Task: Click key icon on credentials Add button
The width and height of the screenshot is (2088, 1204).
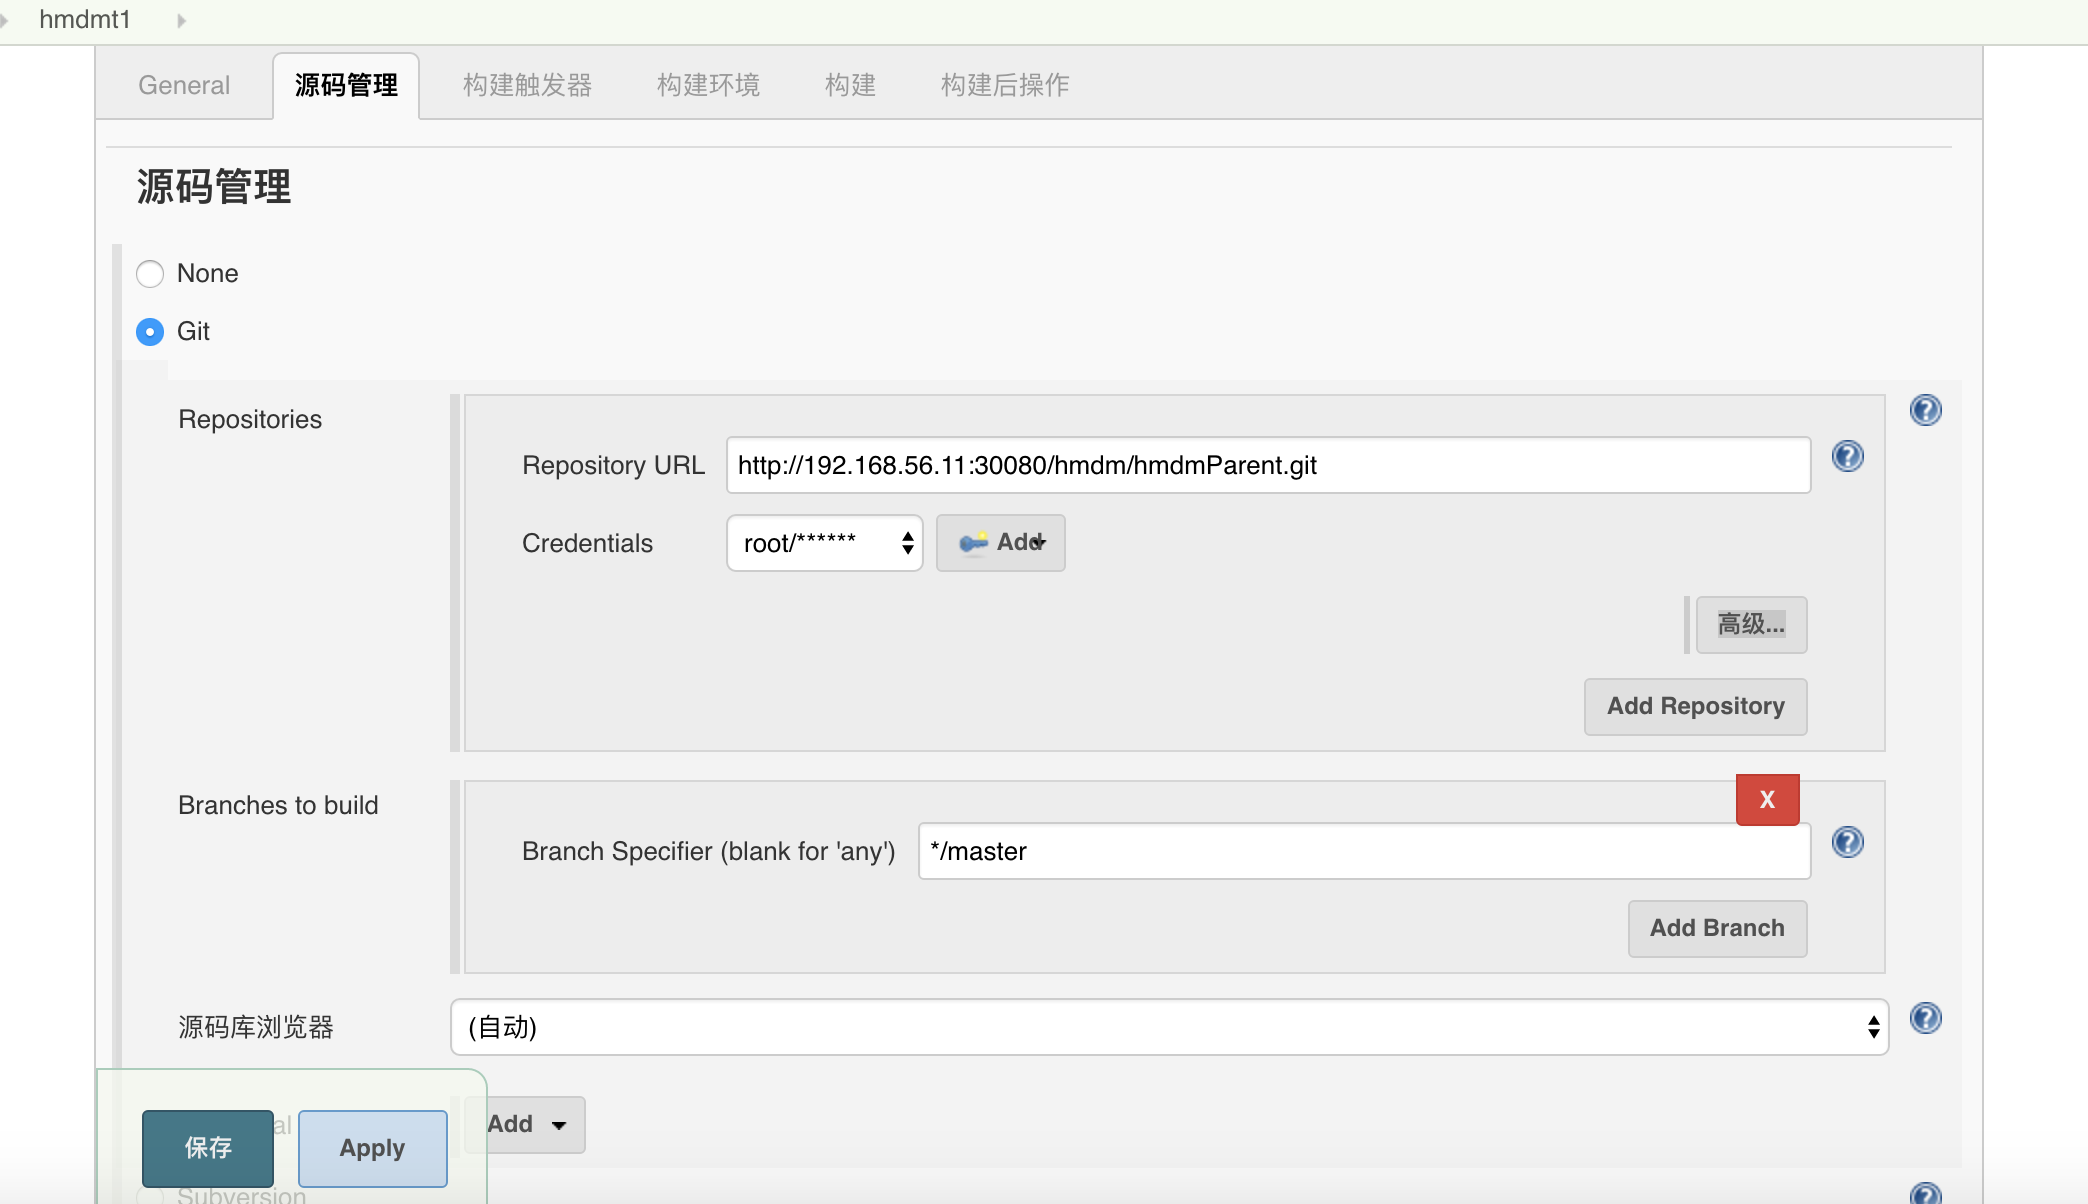Action: point(972,543)
